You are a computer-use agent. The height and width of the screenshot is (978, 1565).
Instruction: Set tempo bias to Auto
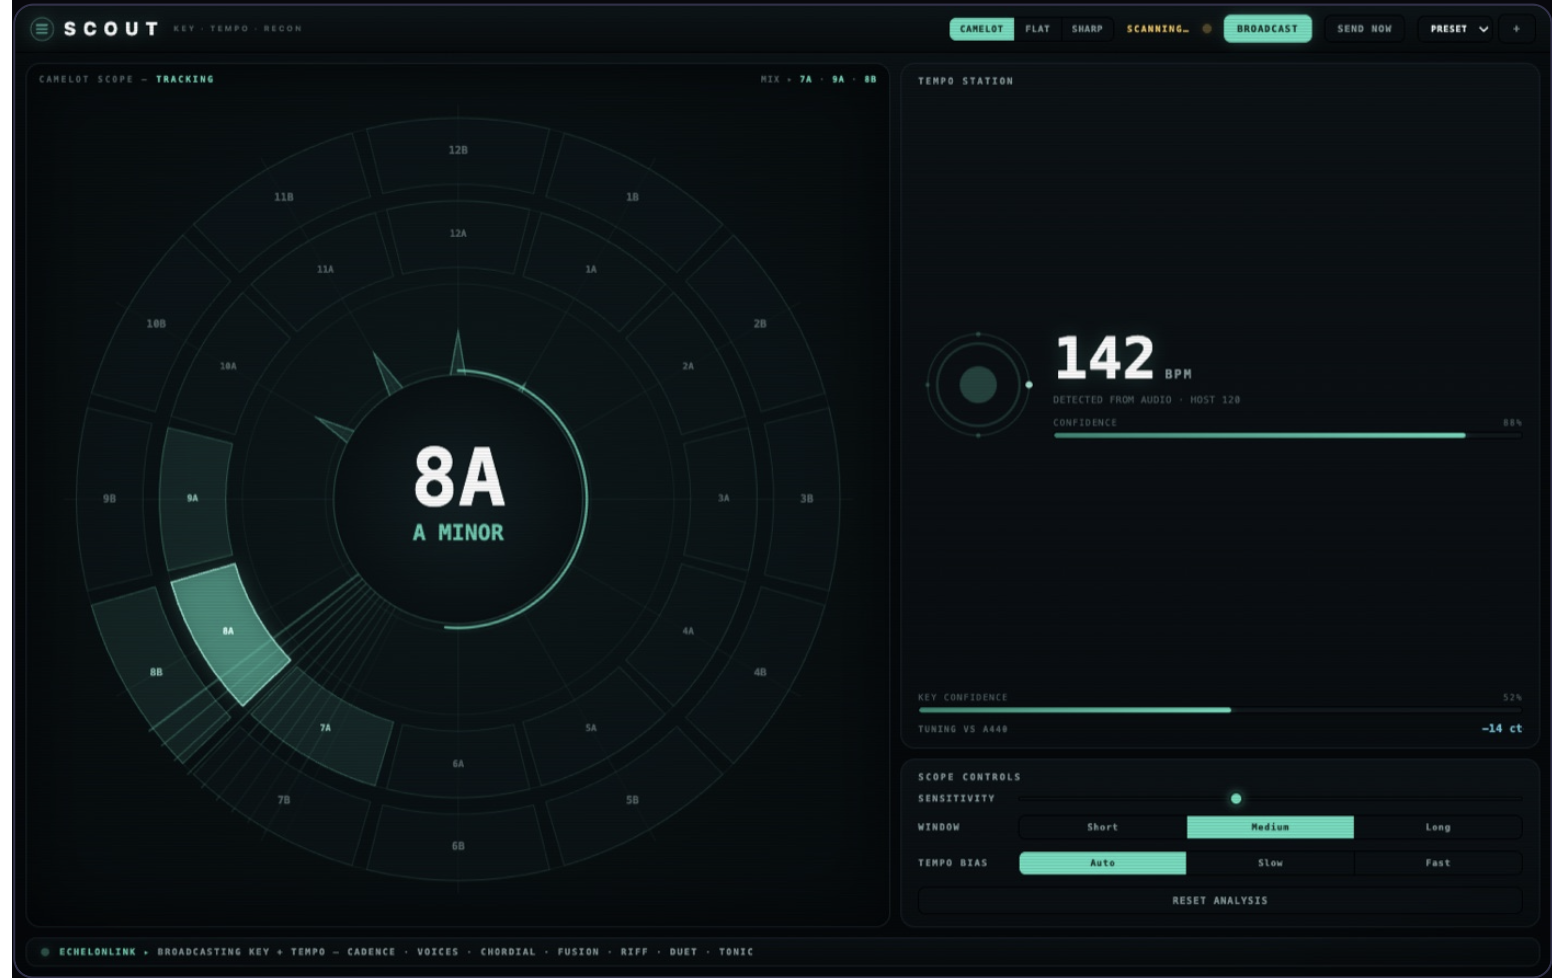point(1103,863)
